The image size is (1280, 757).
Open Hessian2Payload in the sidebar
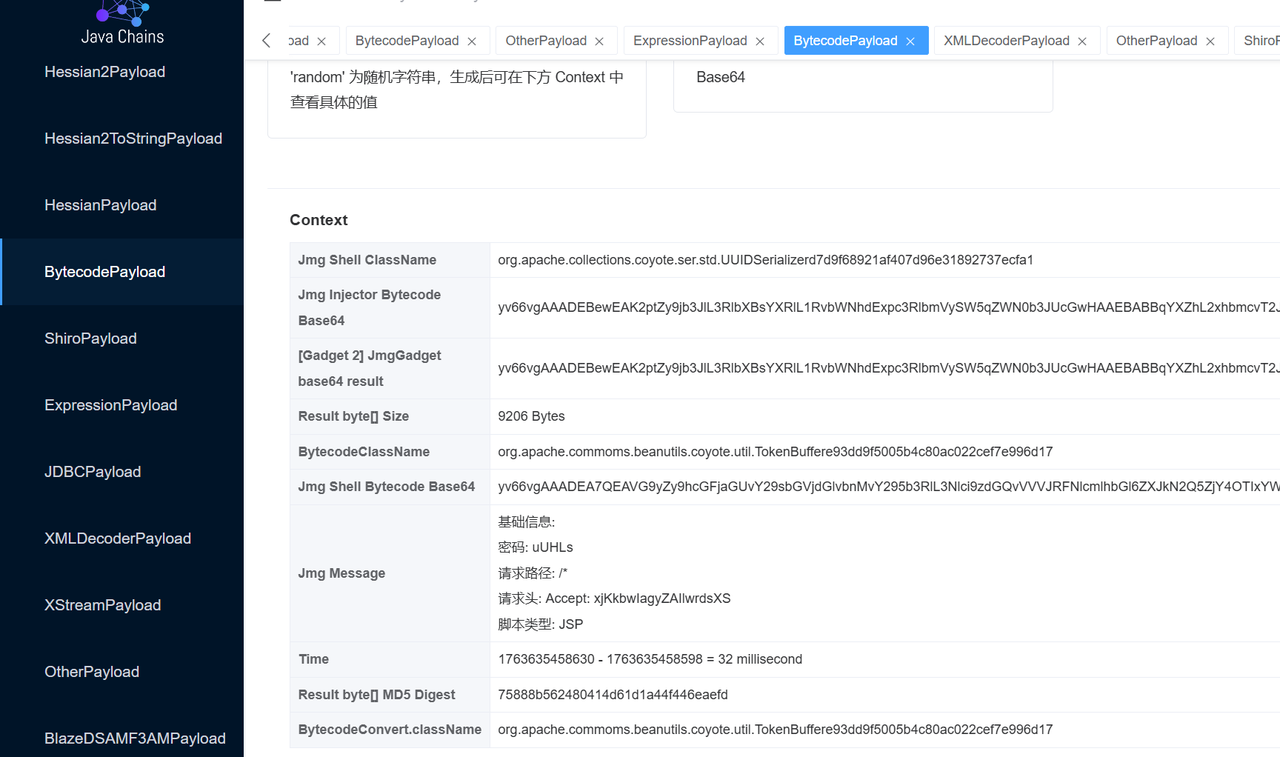(105, 72)
